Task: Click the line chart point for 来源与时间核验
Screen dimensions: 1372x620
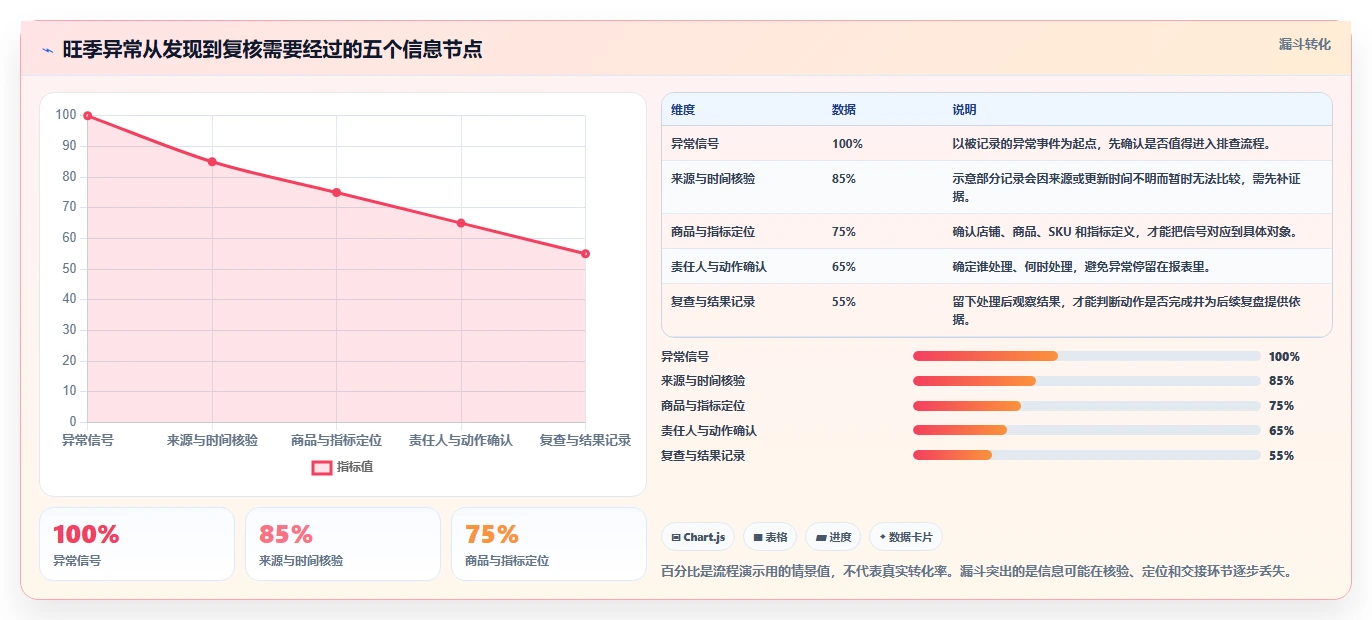Action: [x=212, y=162]
